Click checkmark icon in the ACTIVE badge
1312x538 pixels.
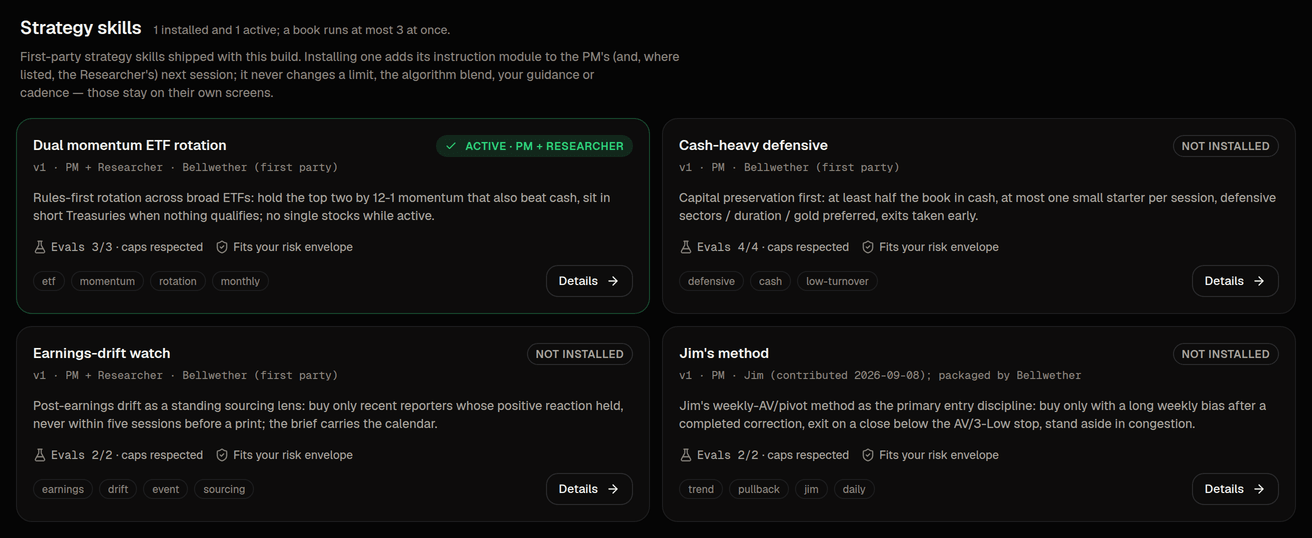[x=451, y=146]
